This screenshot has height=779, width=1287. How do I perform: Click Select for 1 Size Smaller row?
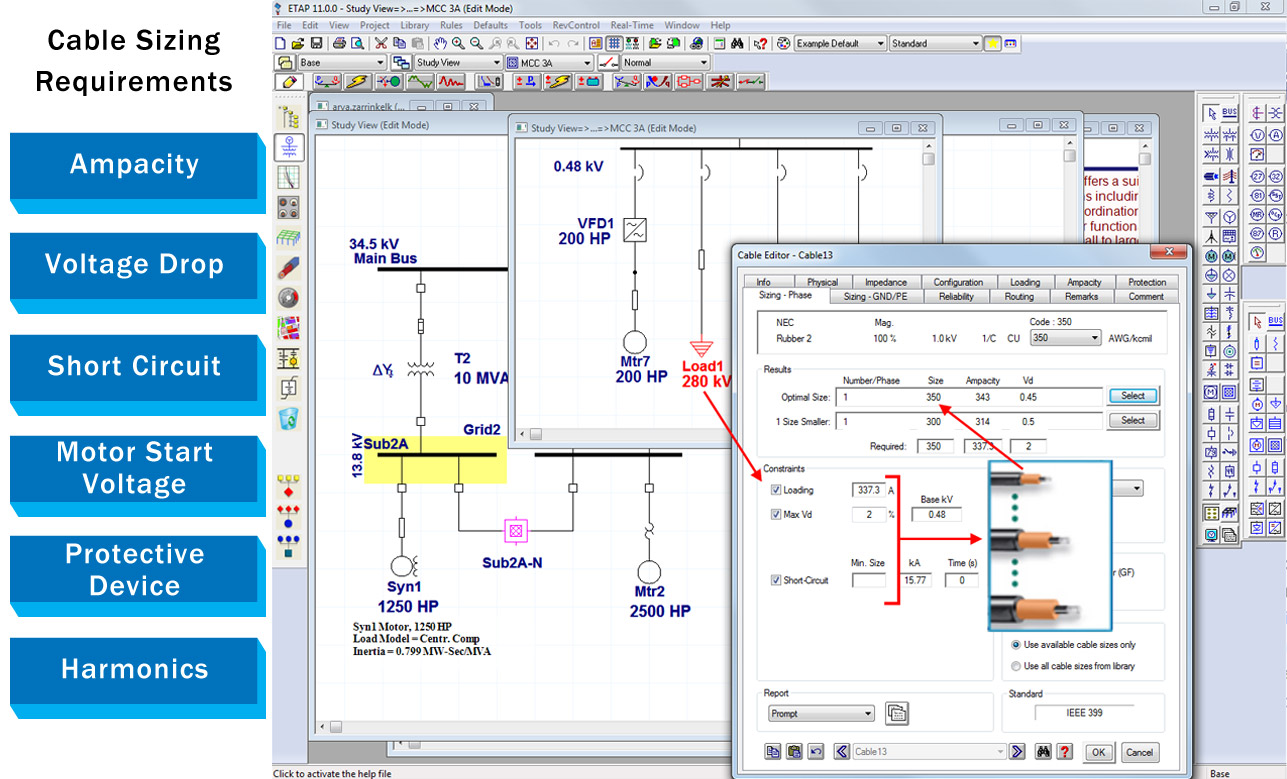[1133, 421]
